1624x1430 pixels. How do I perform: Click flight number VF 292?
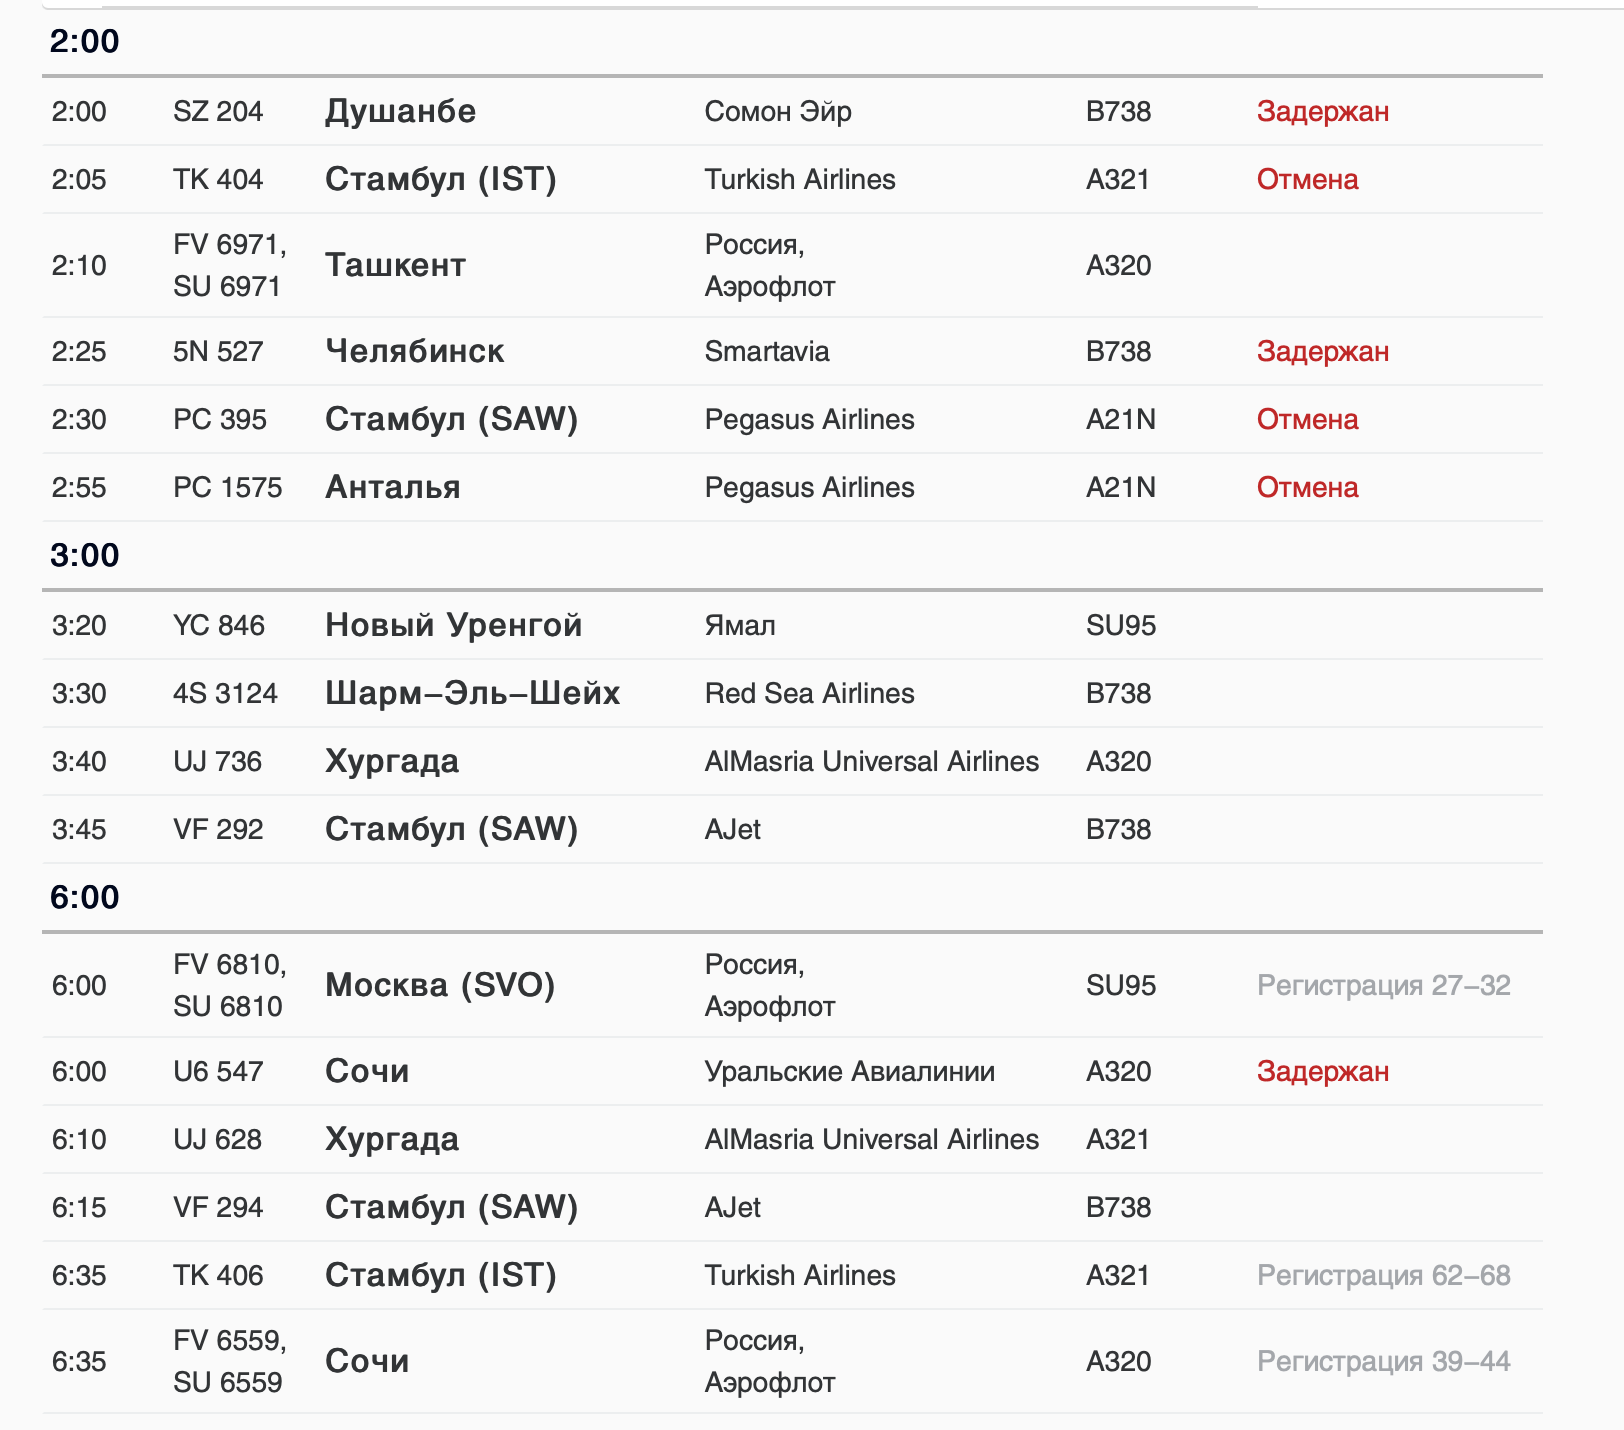[x=218, y=829]
